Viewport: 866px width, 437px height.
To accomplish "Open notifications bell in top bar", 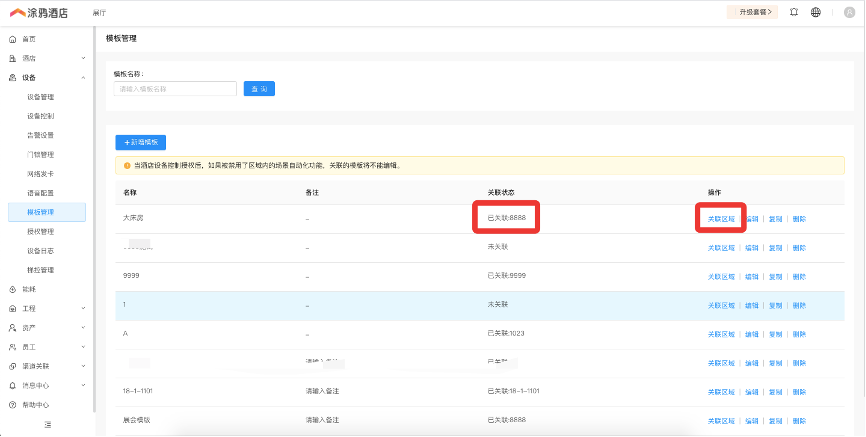I will tap(794, 12).
